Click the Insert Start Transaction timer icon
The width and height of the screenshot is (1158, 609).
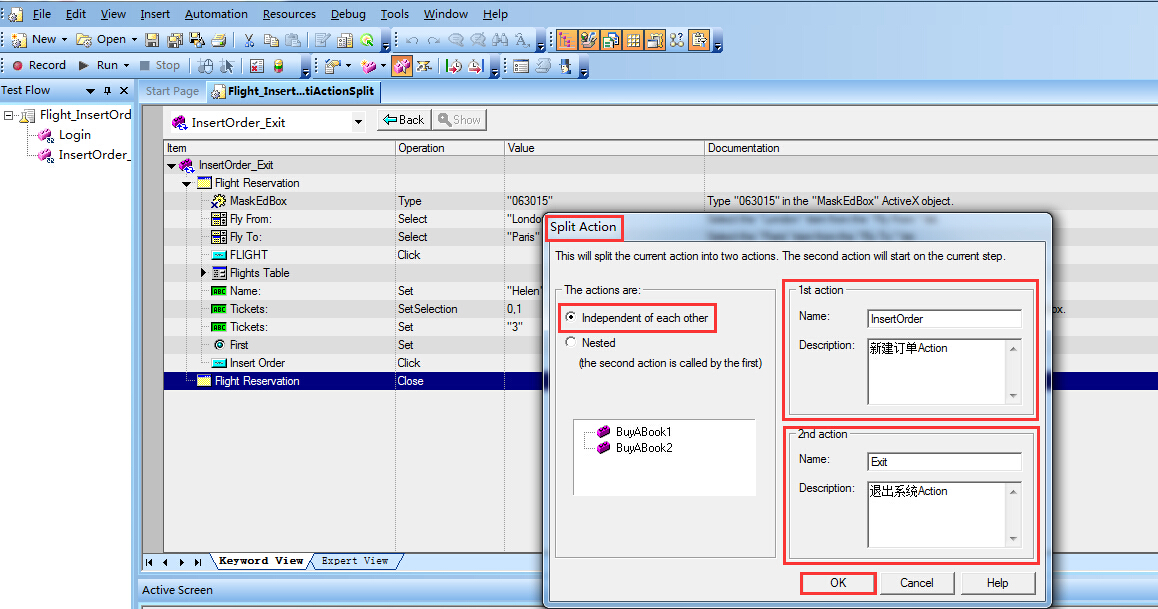(453, 66)
